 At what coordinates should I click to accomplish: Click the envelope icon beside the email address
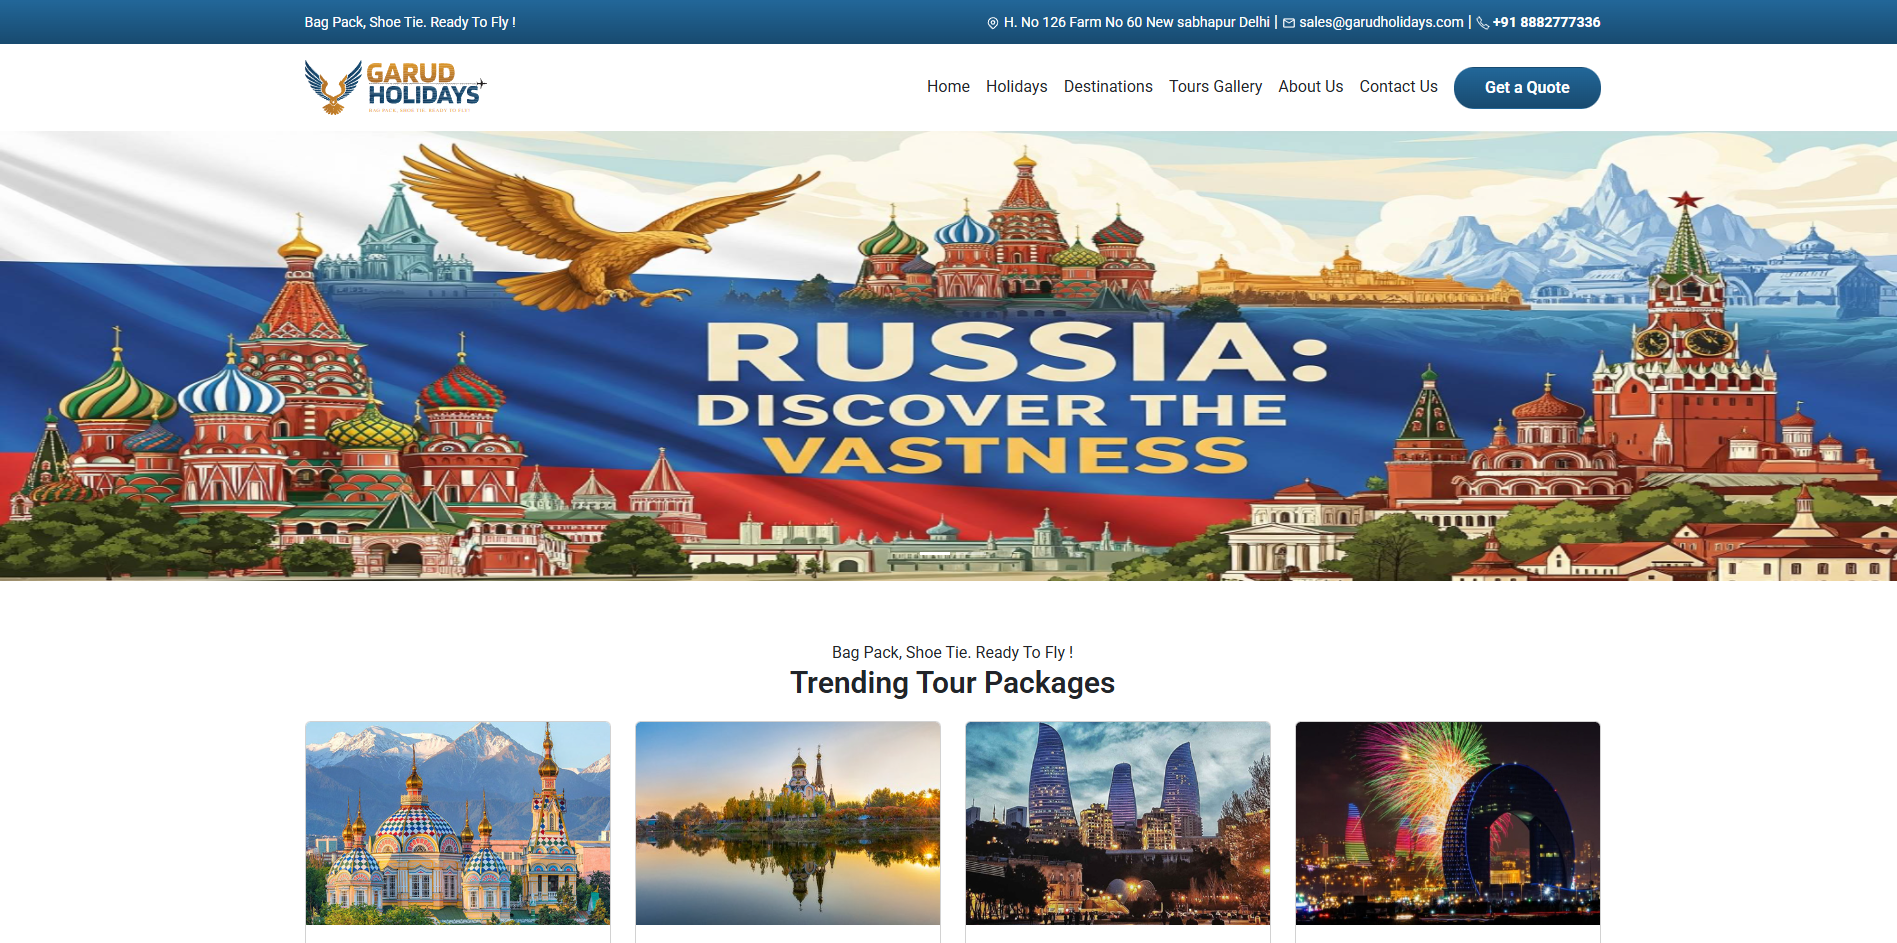point(1289,23)
